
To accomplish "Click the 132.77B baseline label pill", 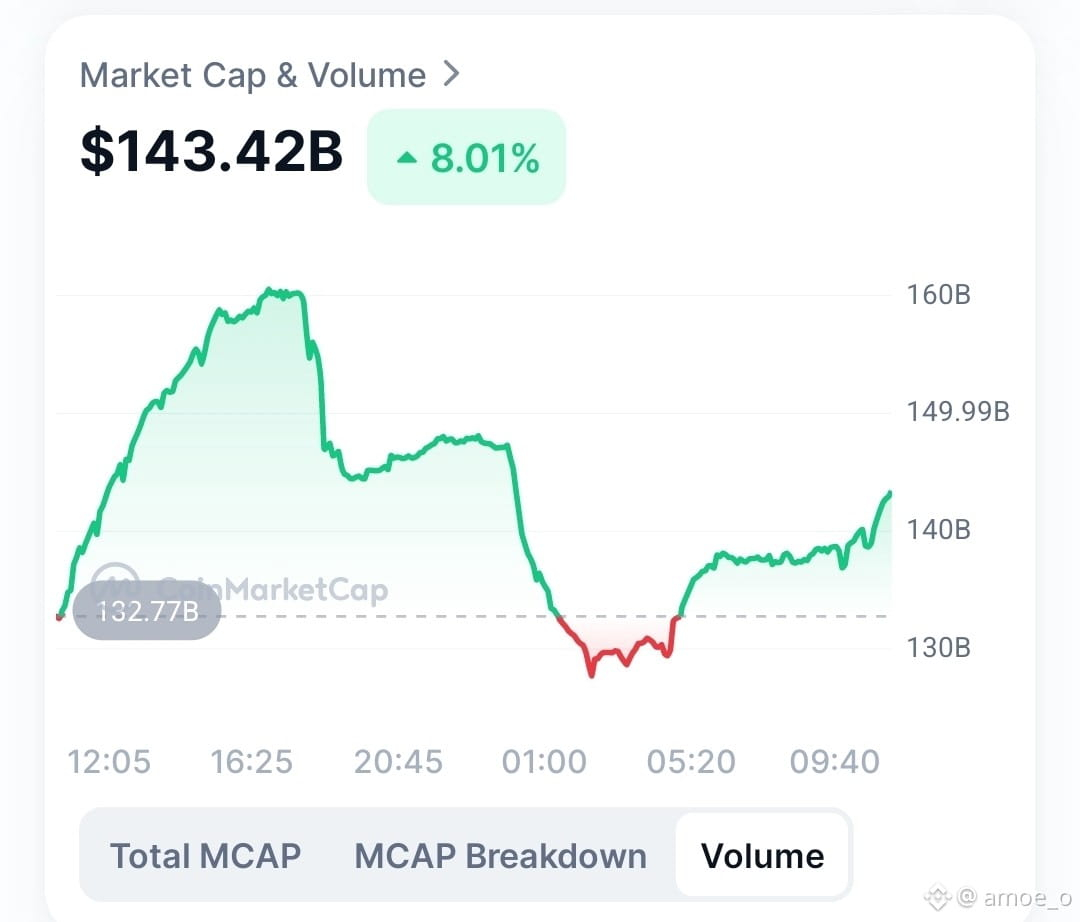I will (x=147, y=611).
